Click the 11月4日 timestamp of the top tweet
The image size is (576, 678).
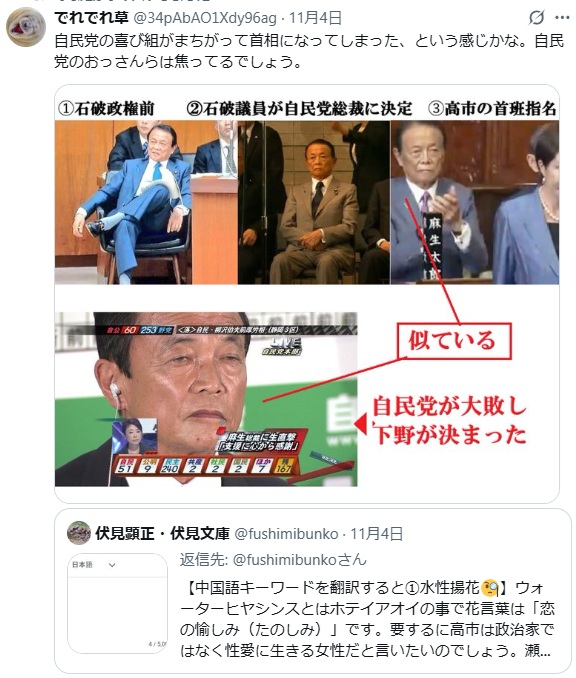click(x=315, y=18)
